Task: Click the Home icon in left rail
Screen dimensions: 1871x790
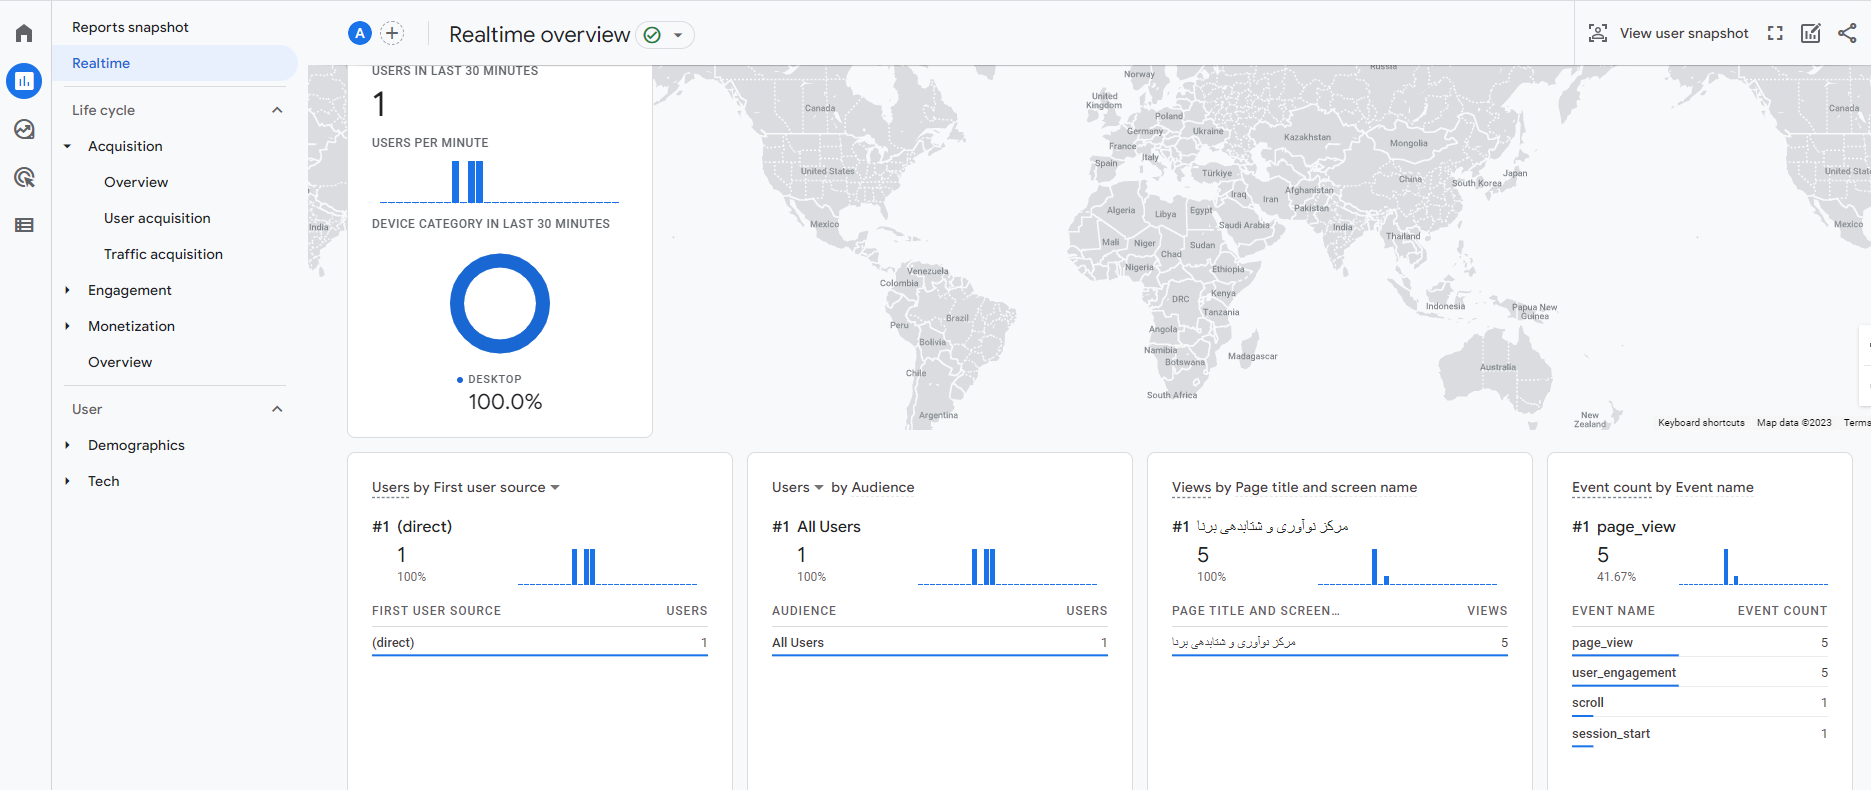Action: point(24,33)
